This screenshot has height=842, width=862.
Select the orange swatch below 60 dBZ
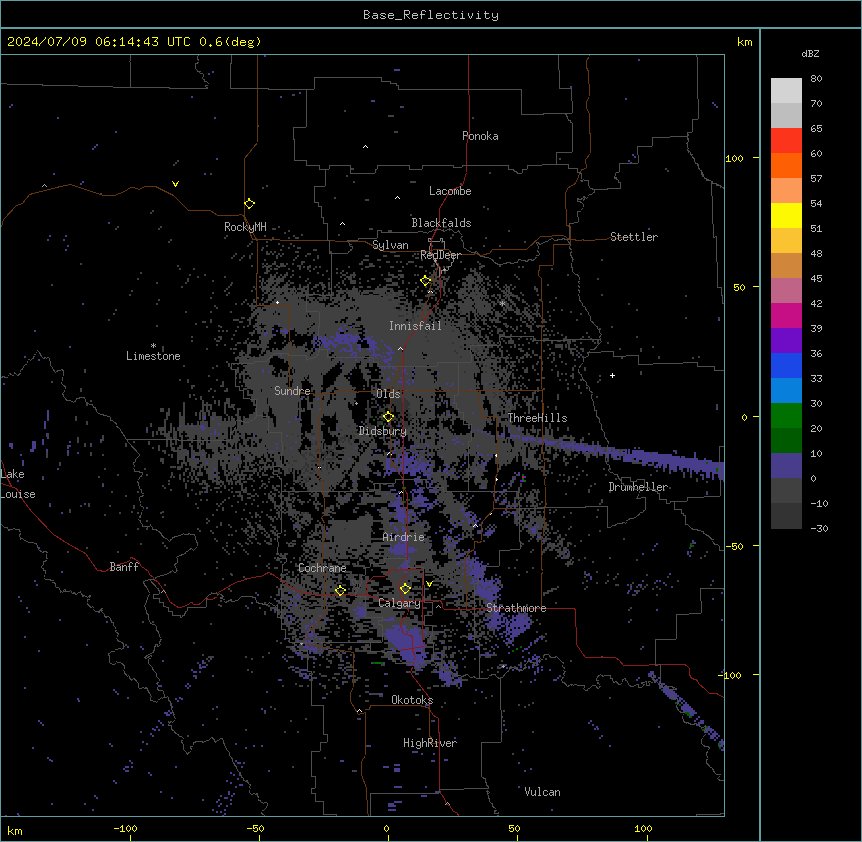(x=786, y=166)
